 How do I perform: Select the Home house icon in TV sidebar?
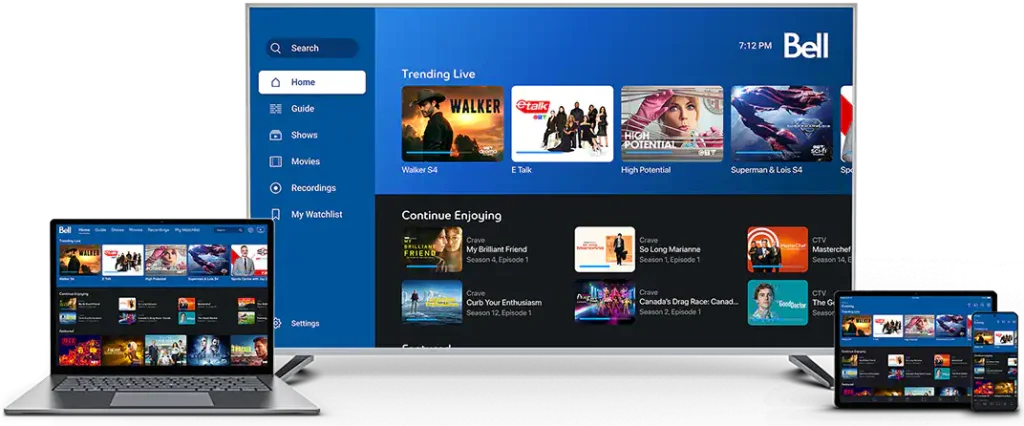(x=275, y=82)
